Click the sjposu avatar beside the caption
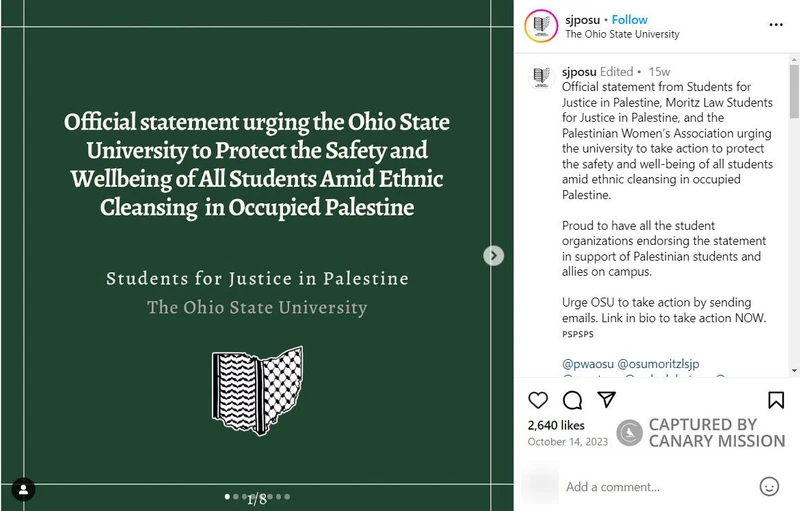This screenshot has height=511, width=800. point(541,76)
